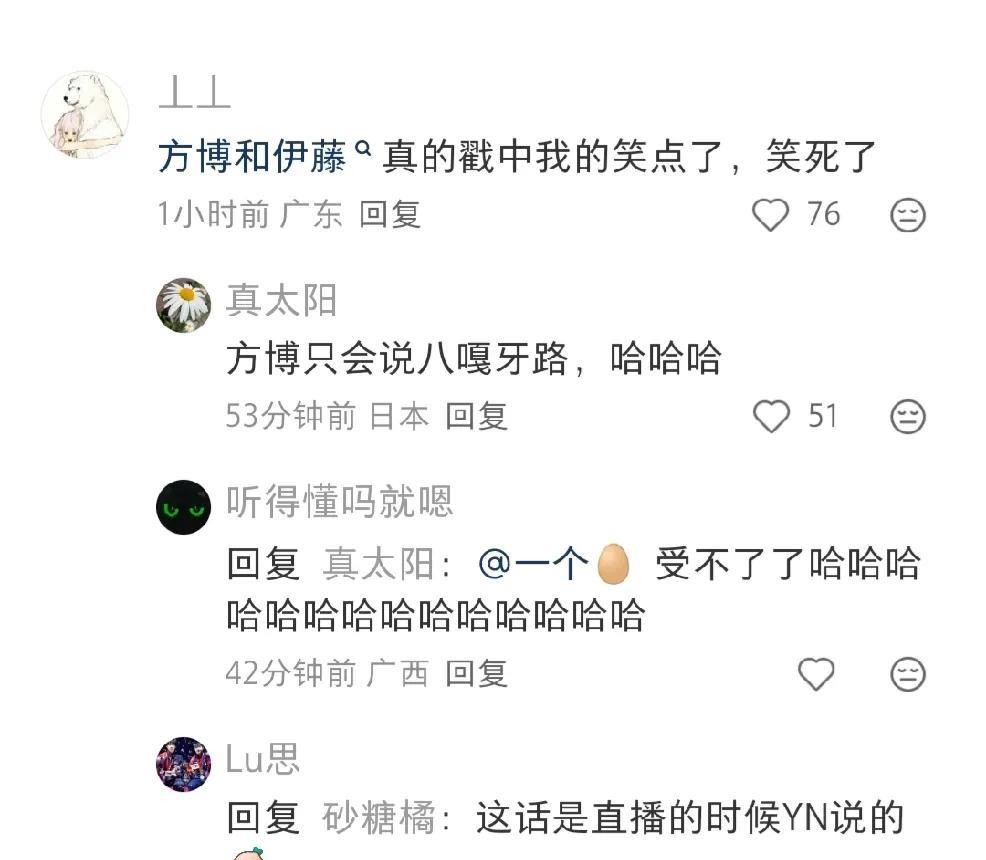This screenshot has width=986, height=860.
Task: Open username 听得懂吗就嗯
Action: [340, 501]
